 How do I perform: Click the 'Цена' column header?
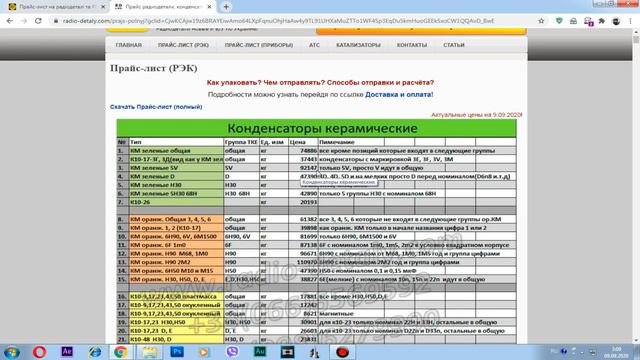coord(303,142)
